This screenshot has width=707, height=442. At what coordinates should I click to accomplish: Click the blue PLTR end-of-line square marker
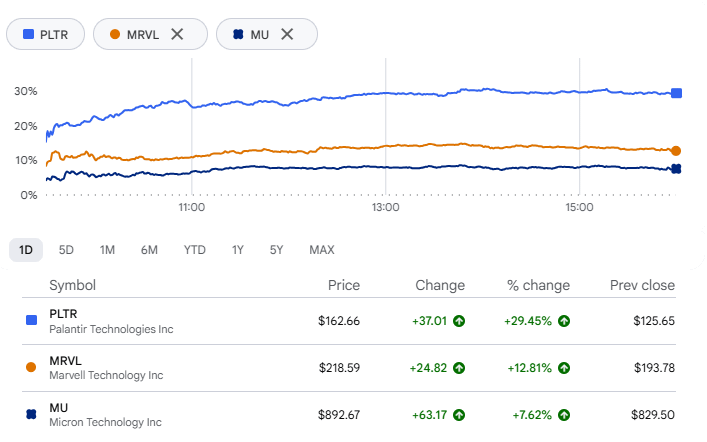coord(676,93)
